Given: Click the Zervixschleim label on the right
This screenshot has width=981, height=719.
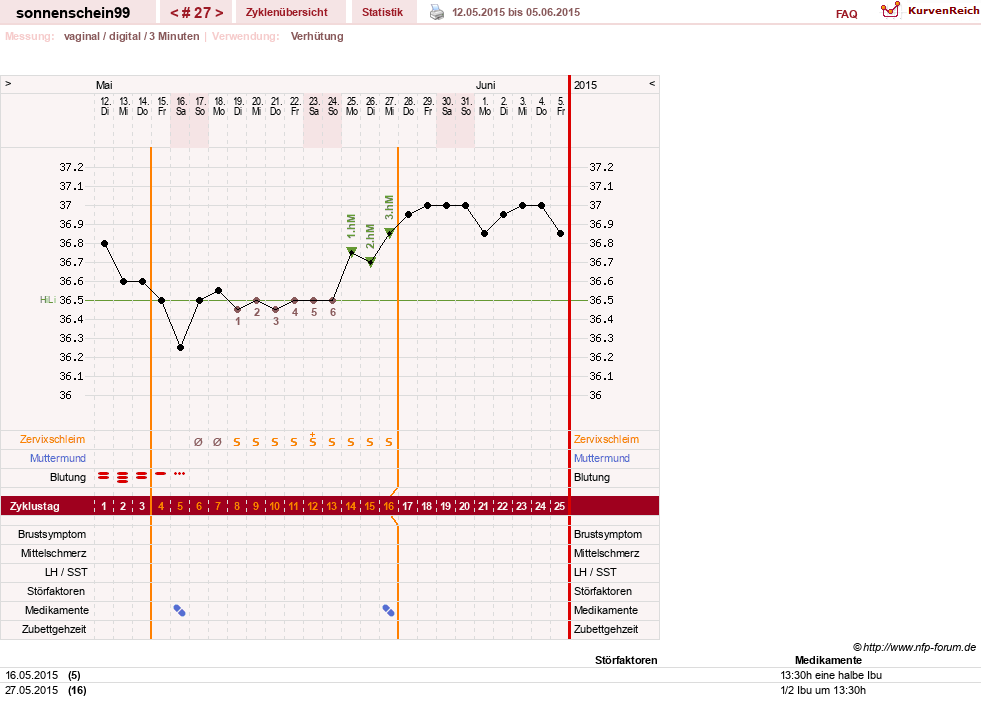Looking at the screenshot, I should pos(606,439).
